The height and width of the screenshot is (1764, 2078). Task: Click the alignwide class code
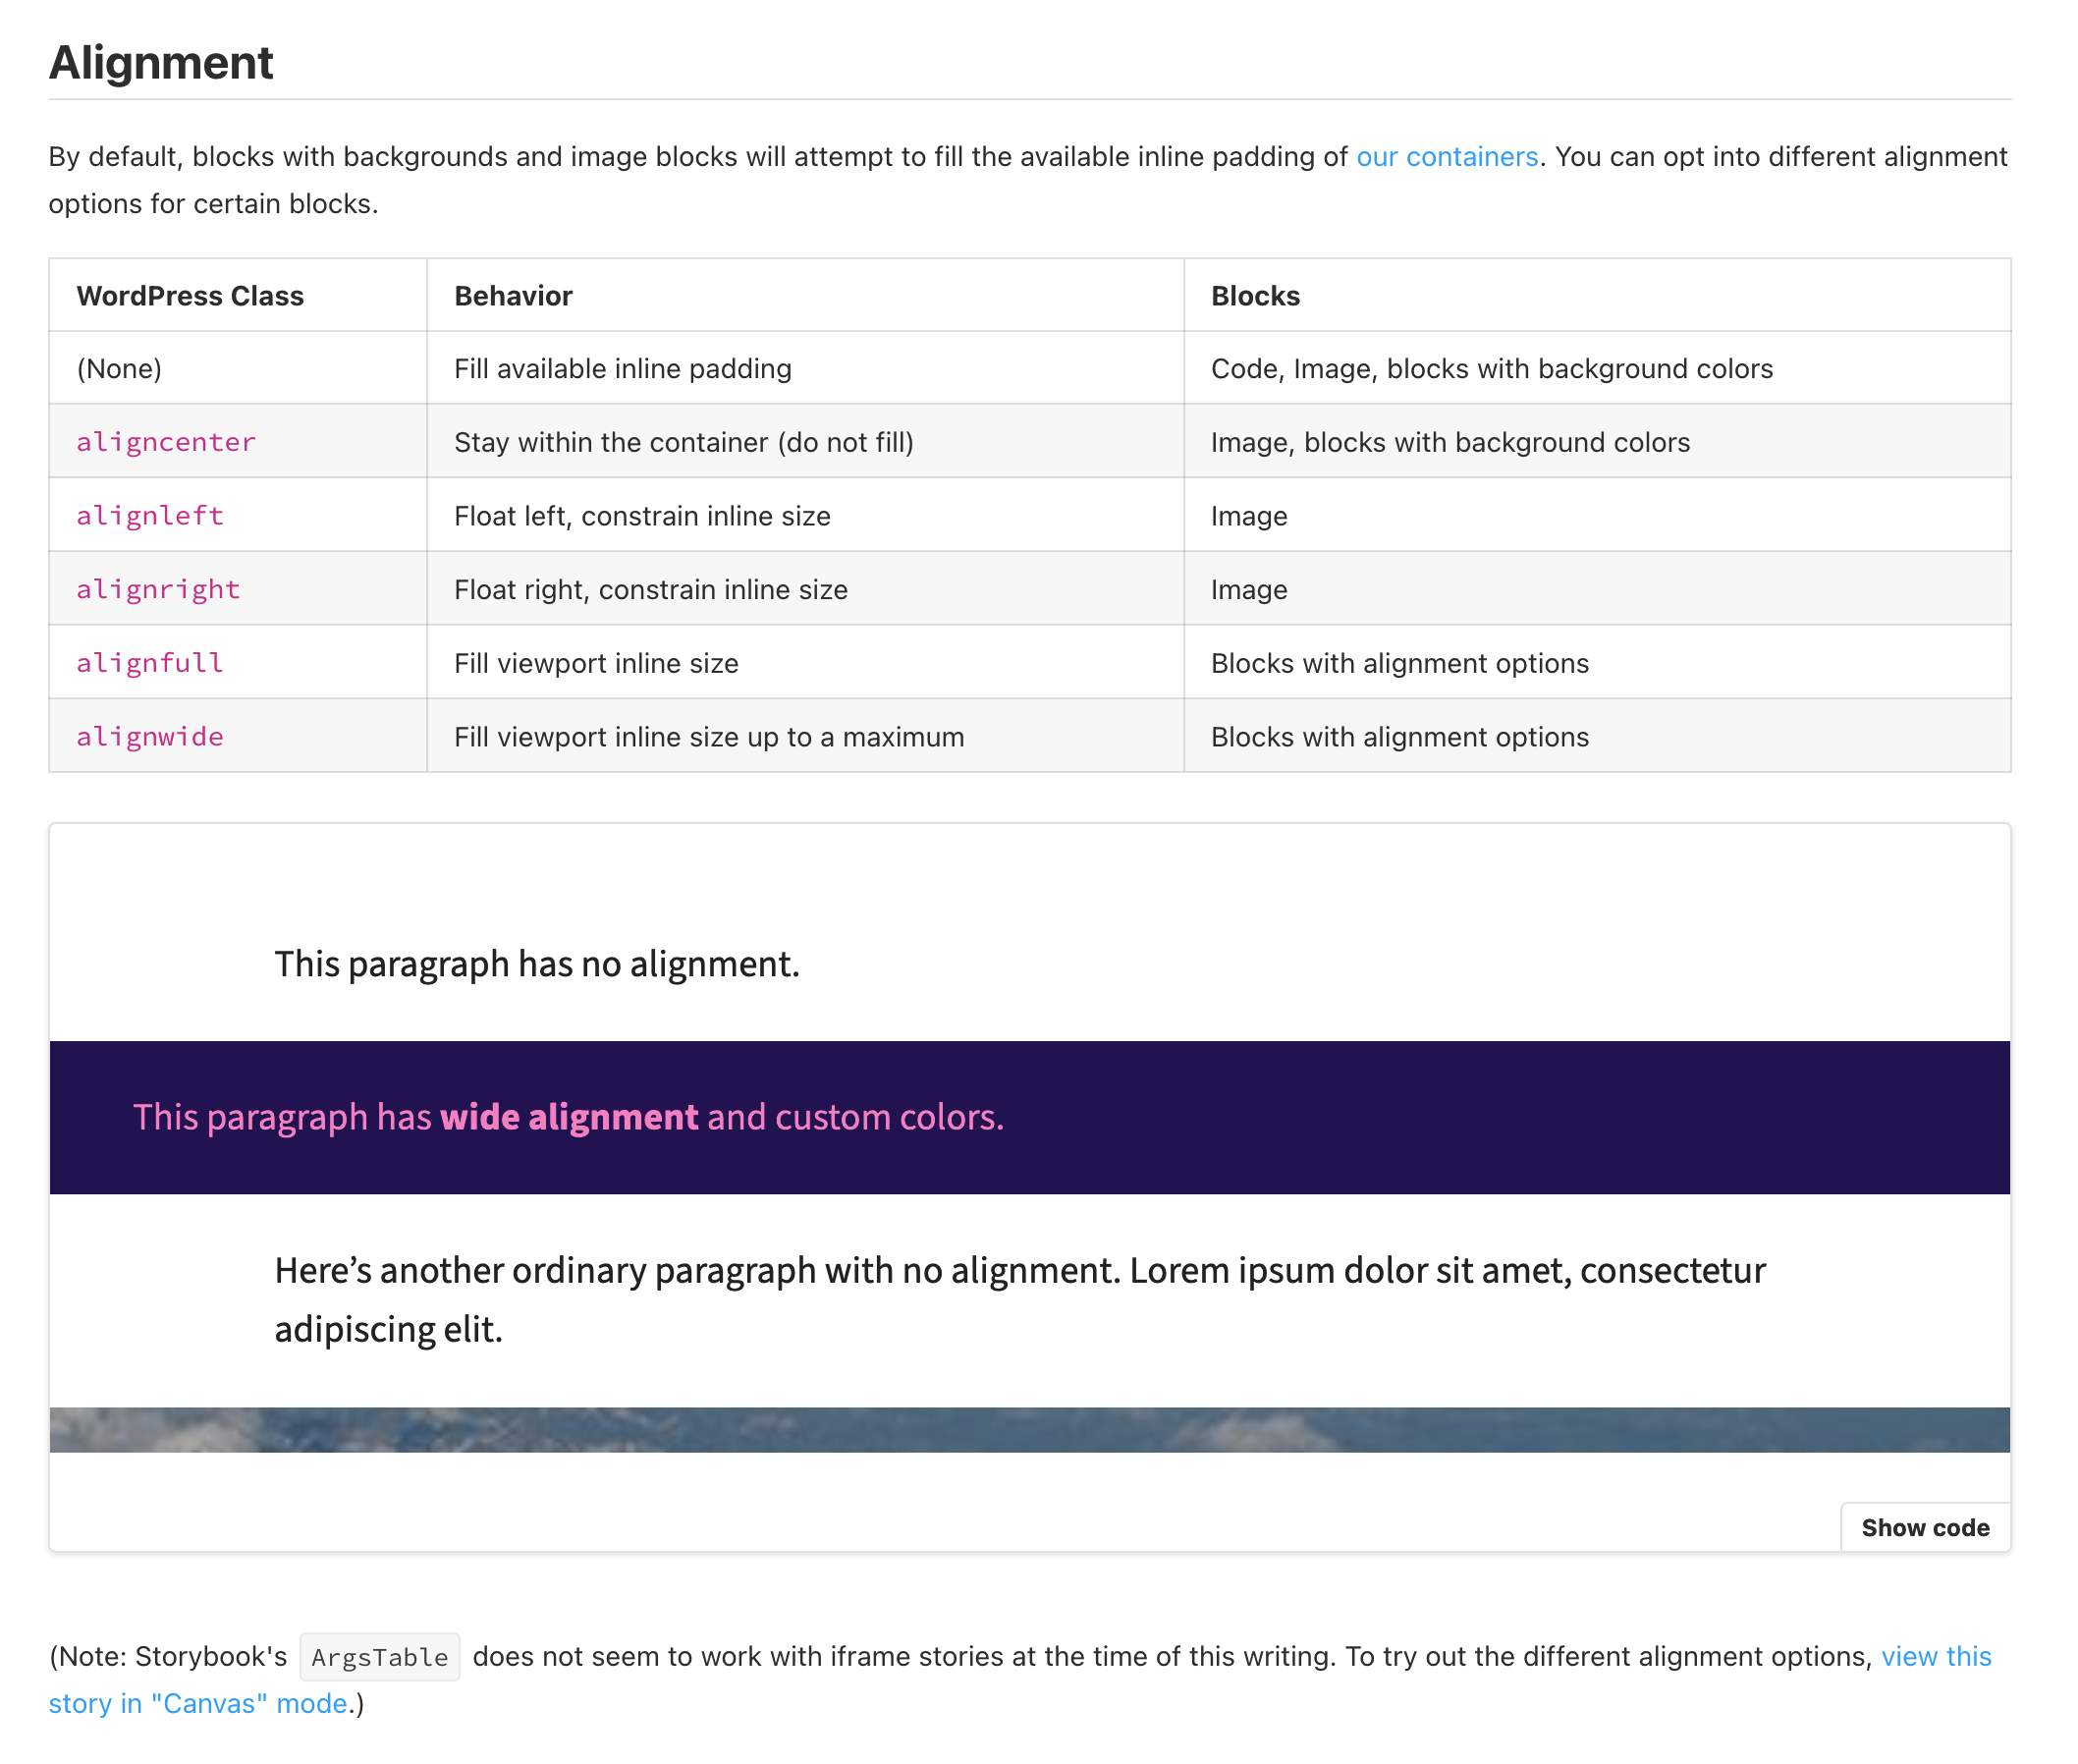150,737
